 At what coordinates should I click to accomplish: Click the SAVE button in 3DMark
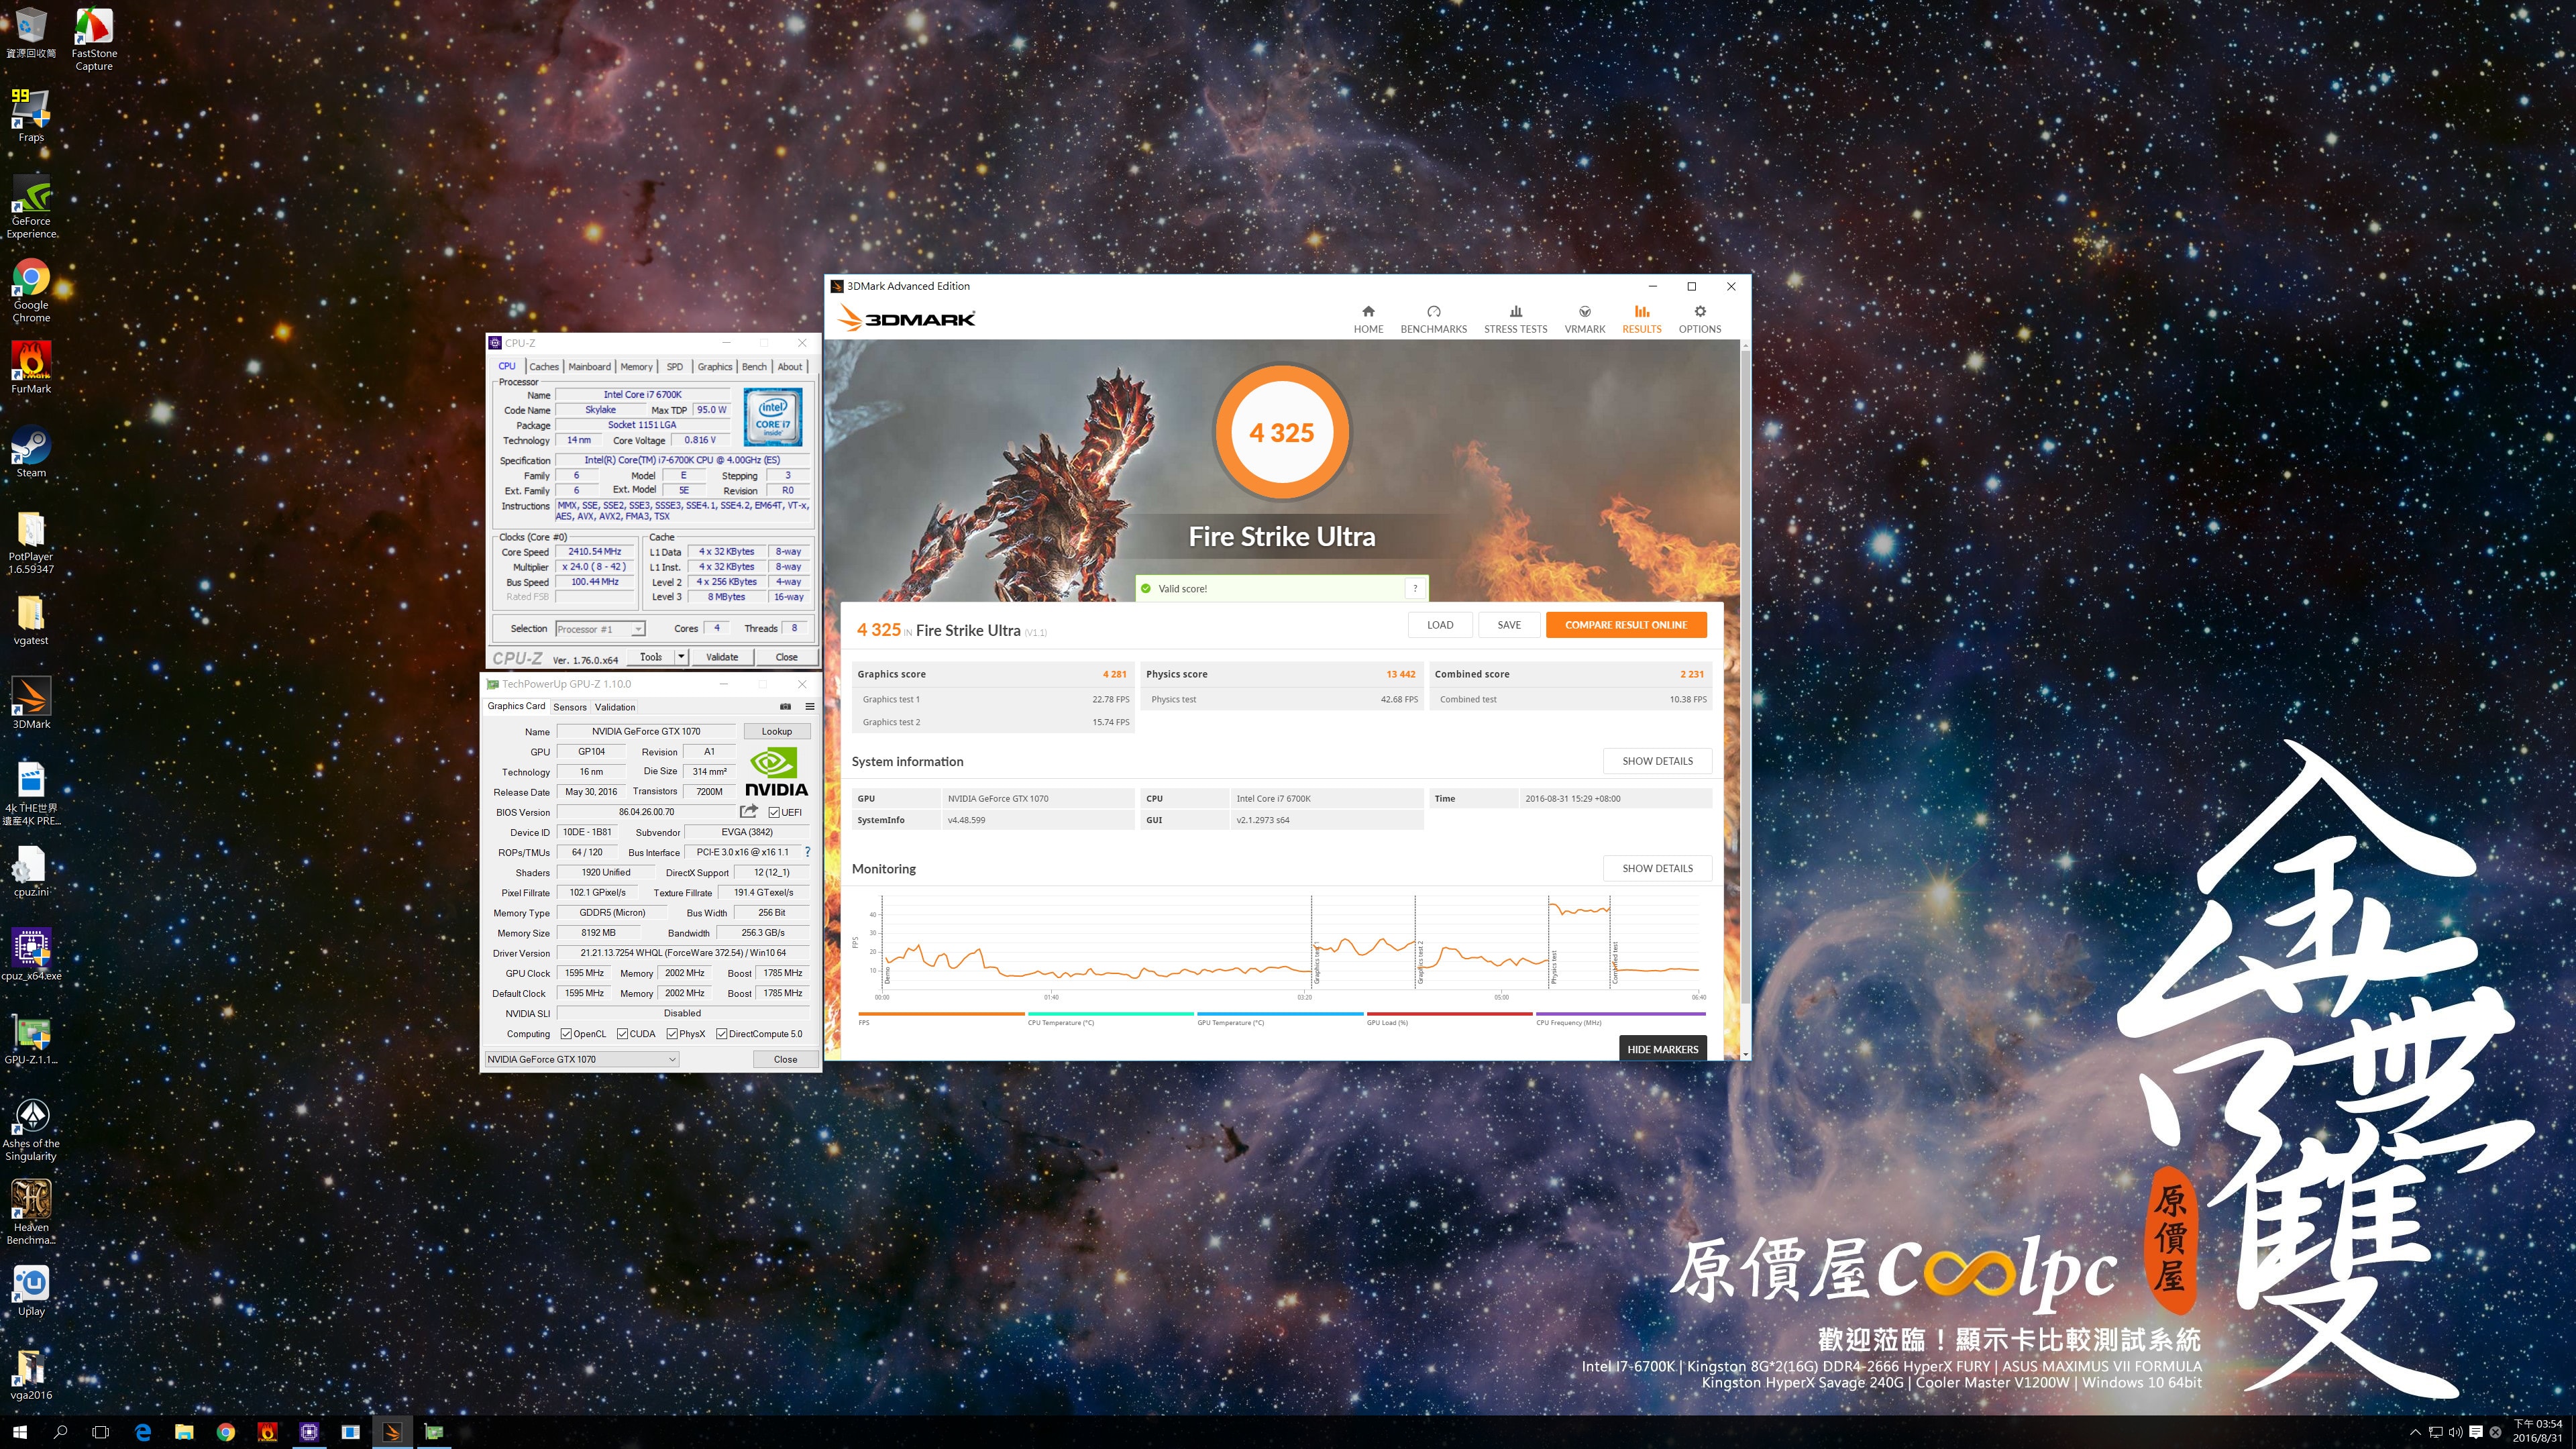coord(1509,625)
